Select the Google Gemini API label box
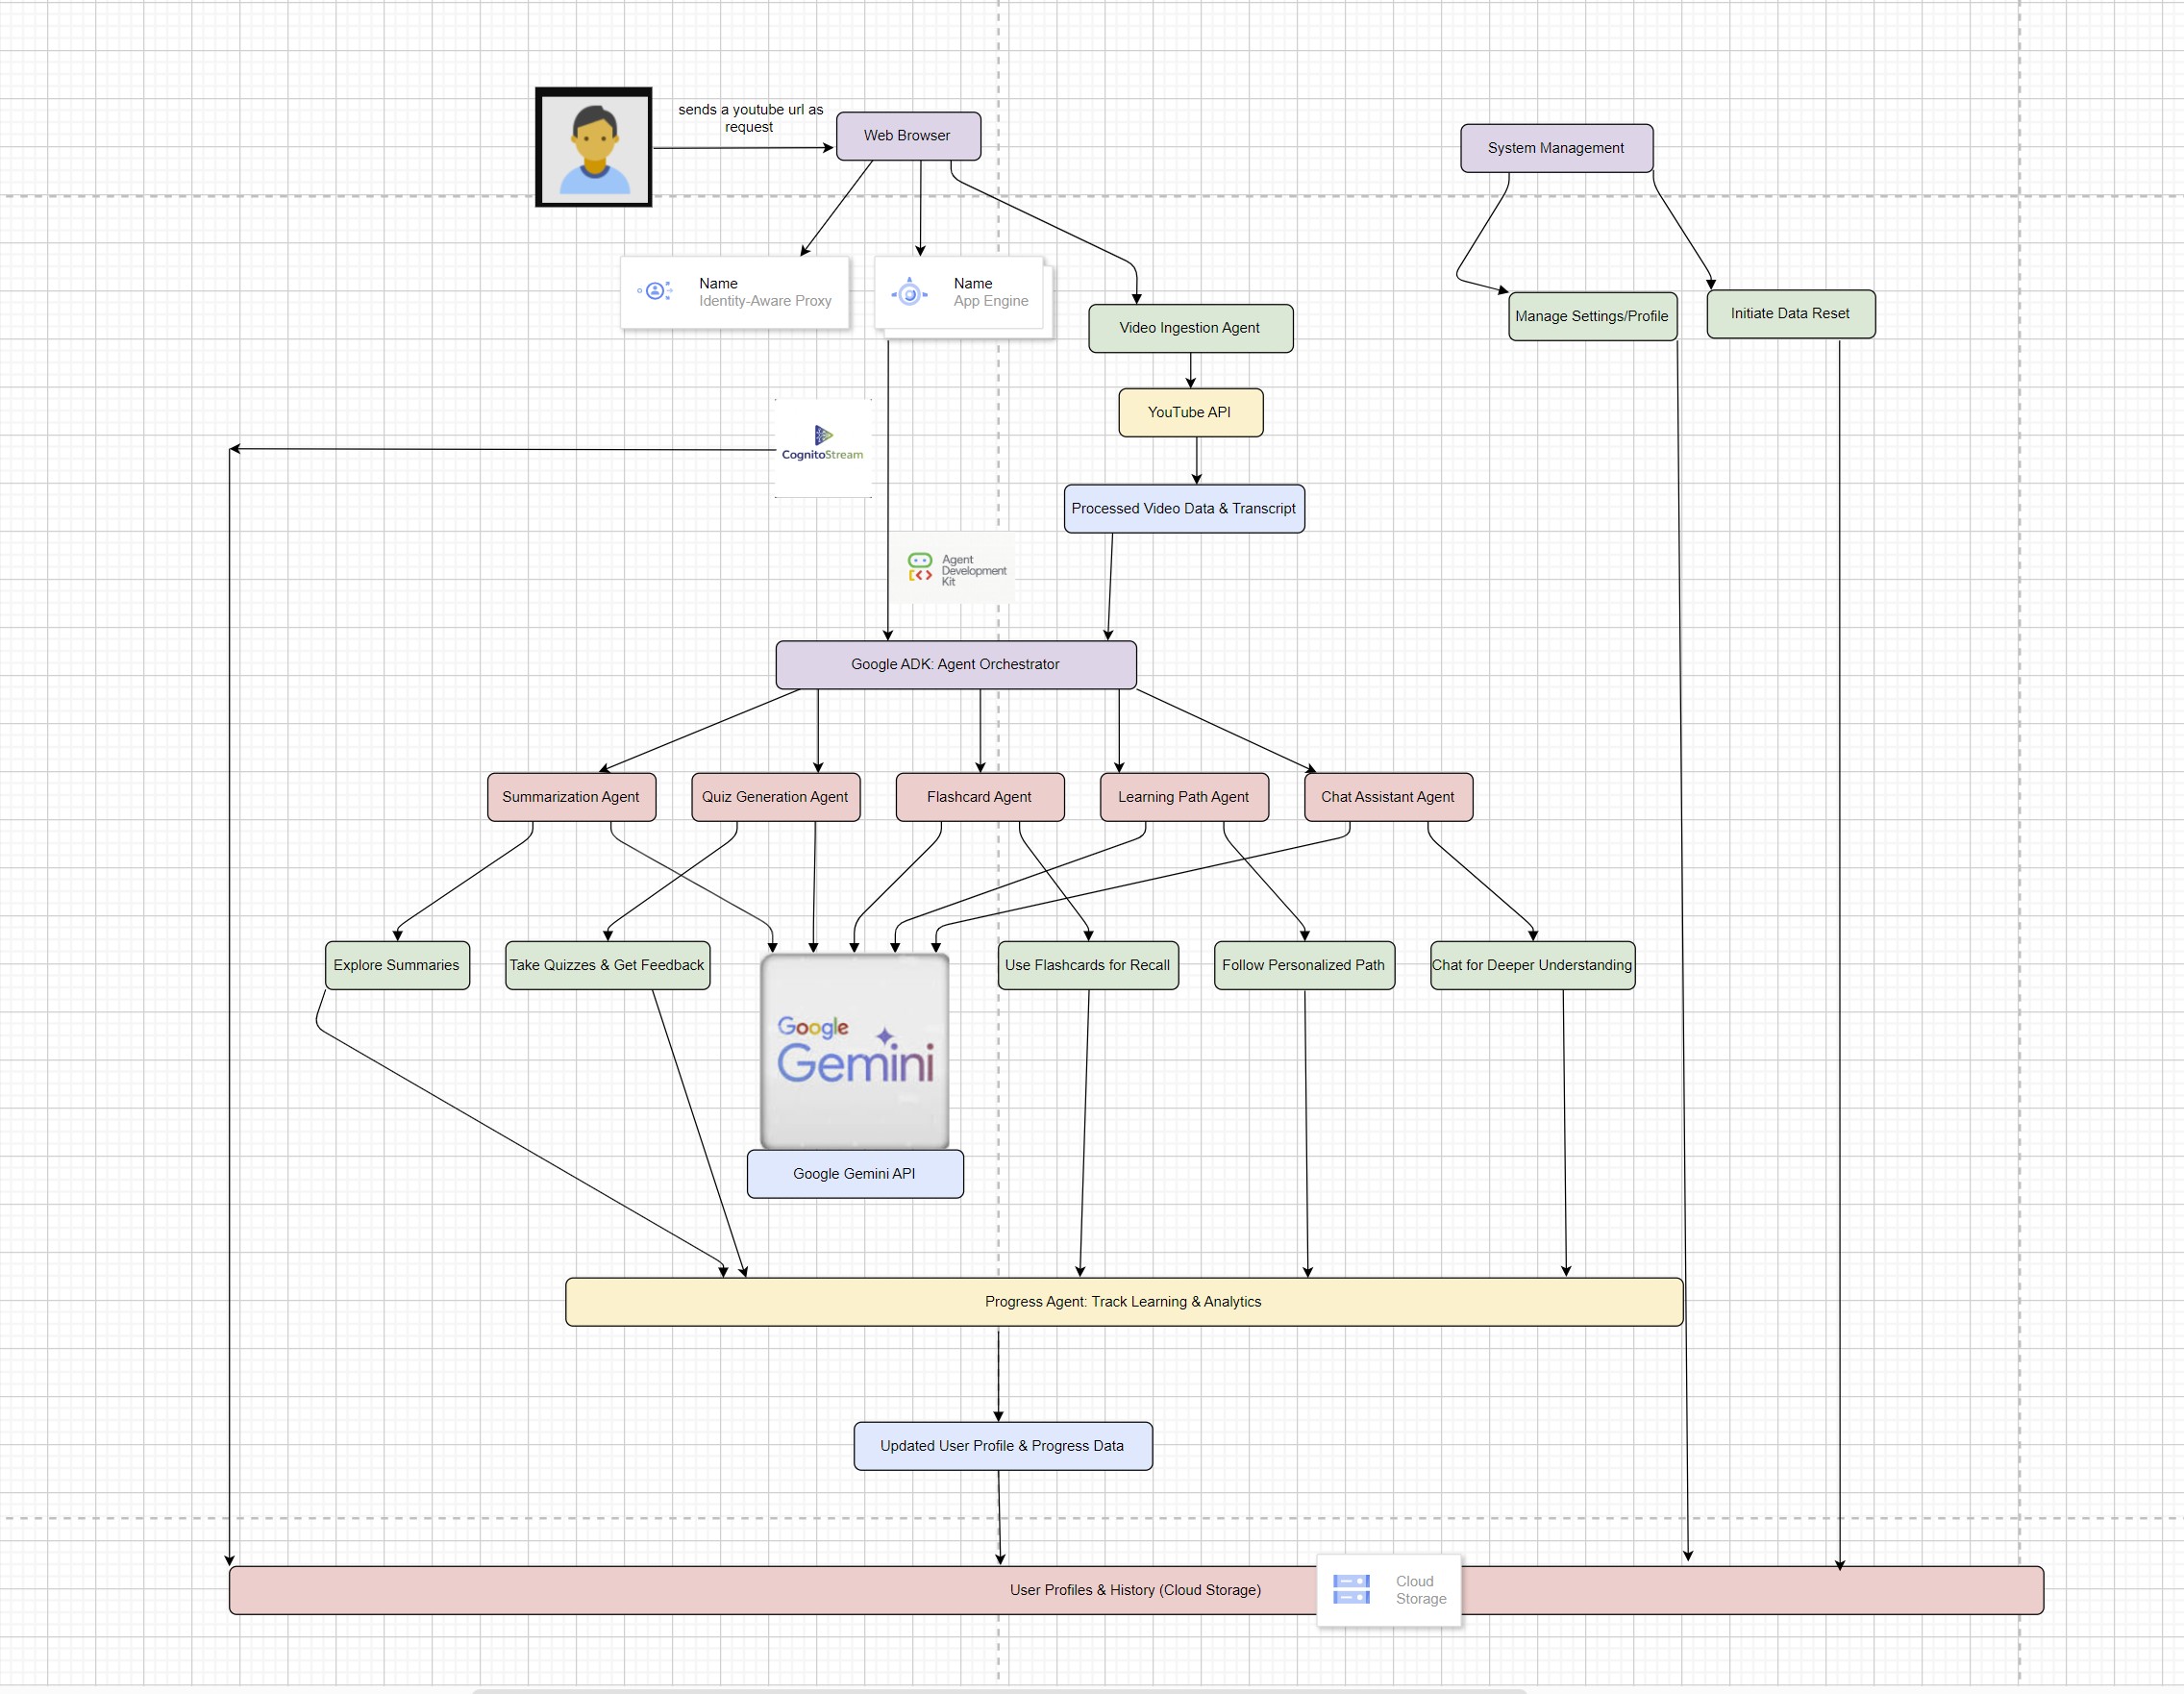 pos(854,1173)
